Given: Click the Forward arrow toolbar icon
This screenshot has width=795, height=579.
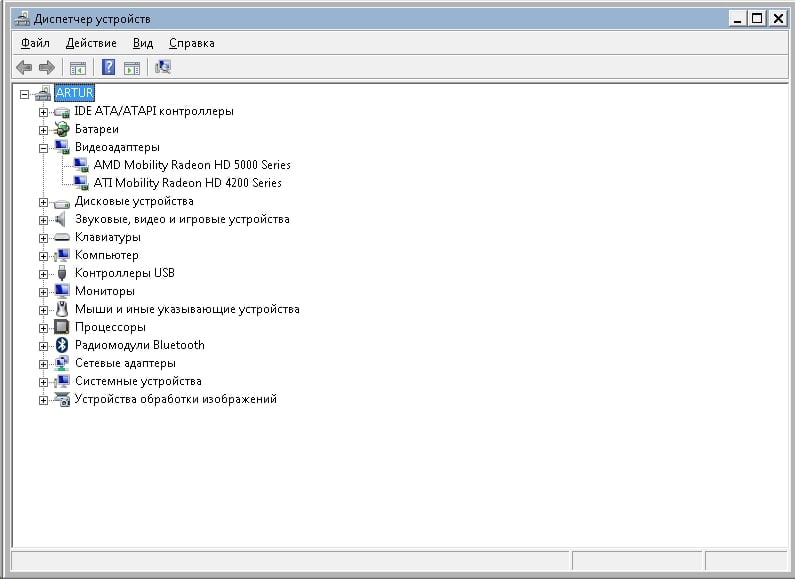Looking at the screenshot, I should (x=47, y=67).
